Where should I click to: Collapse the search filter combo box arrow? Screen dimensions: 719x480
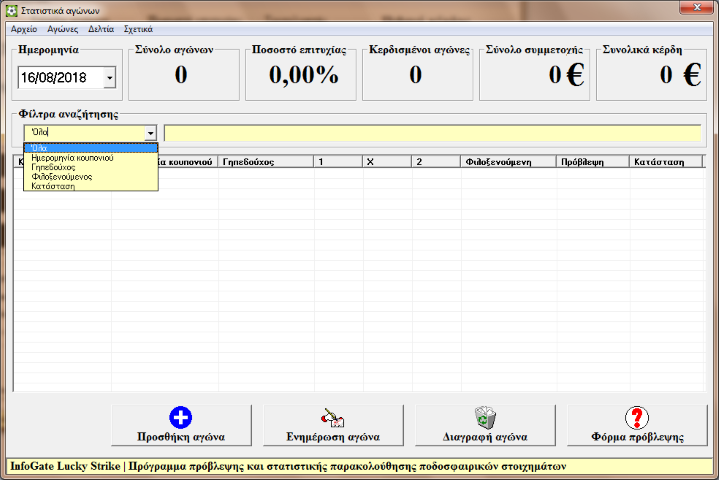pos(150,133)
